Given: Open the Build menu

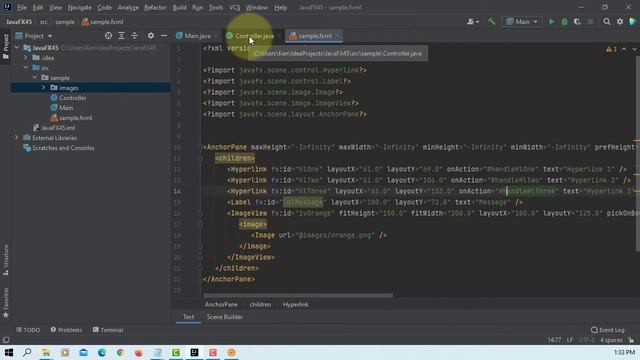Looking at the screenshot, I should [179, 7].
